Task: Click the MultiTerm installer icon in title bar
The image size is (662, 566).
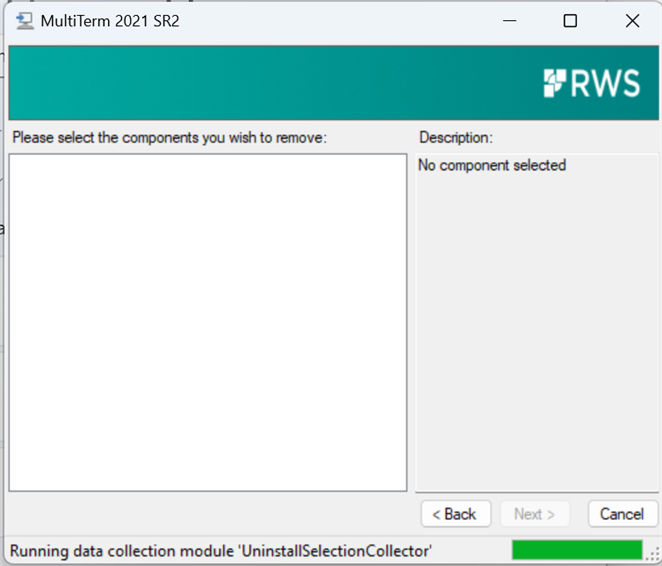Action: pos(24,21)
